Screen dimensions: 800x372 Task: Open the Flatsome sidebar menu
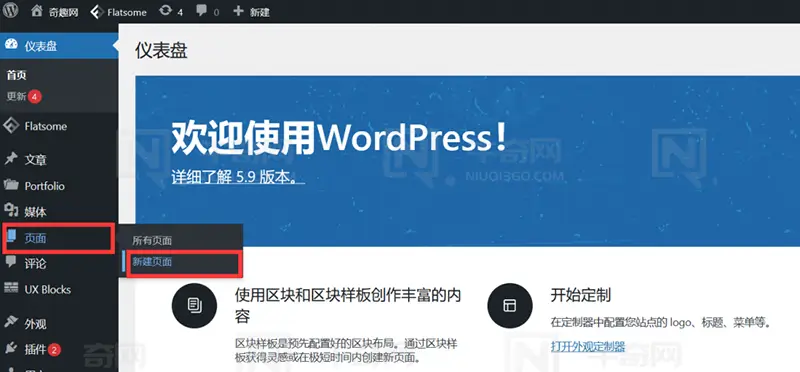pos(59,126)
